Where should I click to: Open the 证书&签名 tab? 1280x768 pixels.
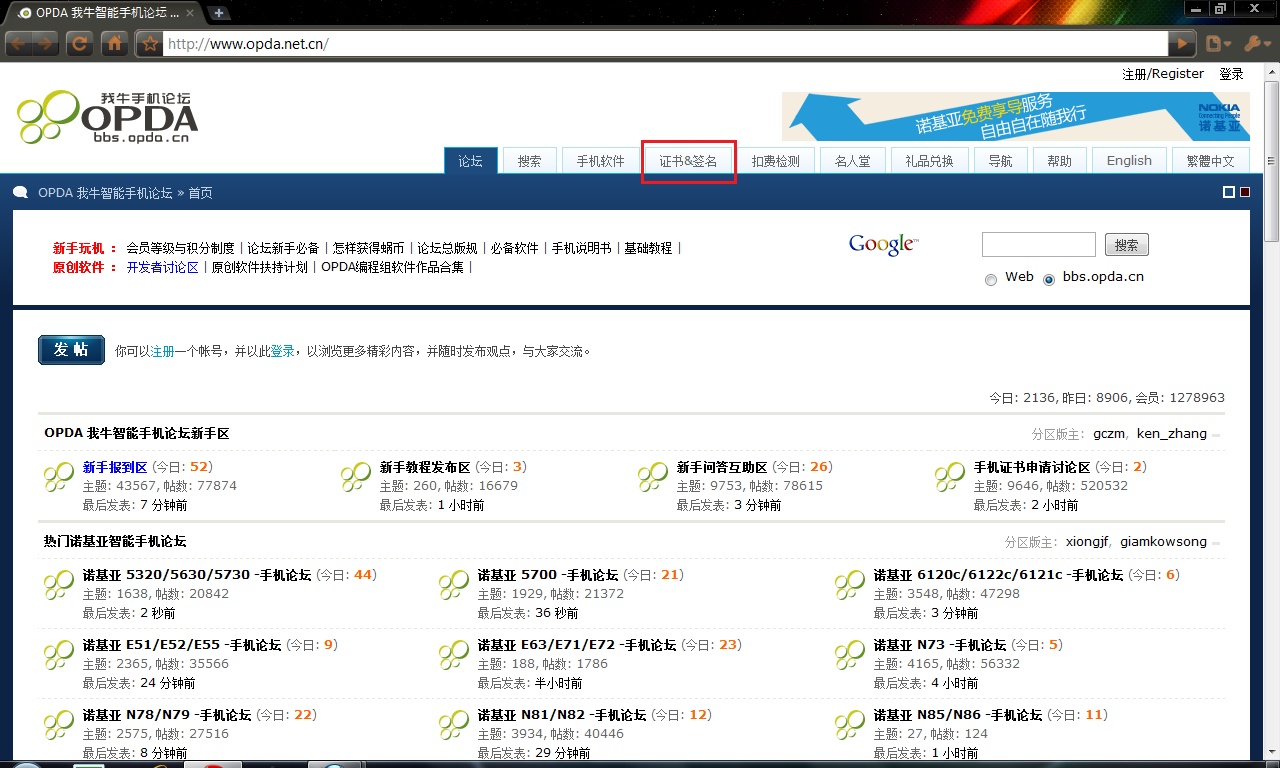pos(689,161)
